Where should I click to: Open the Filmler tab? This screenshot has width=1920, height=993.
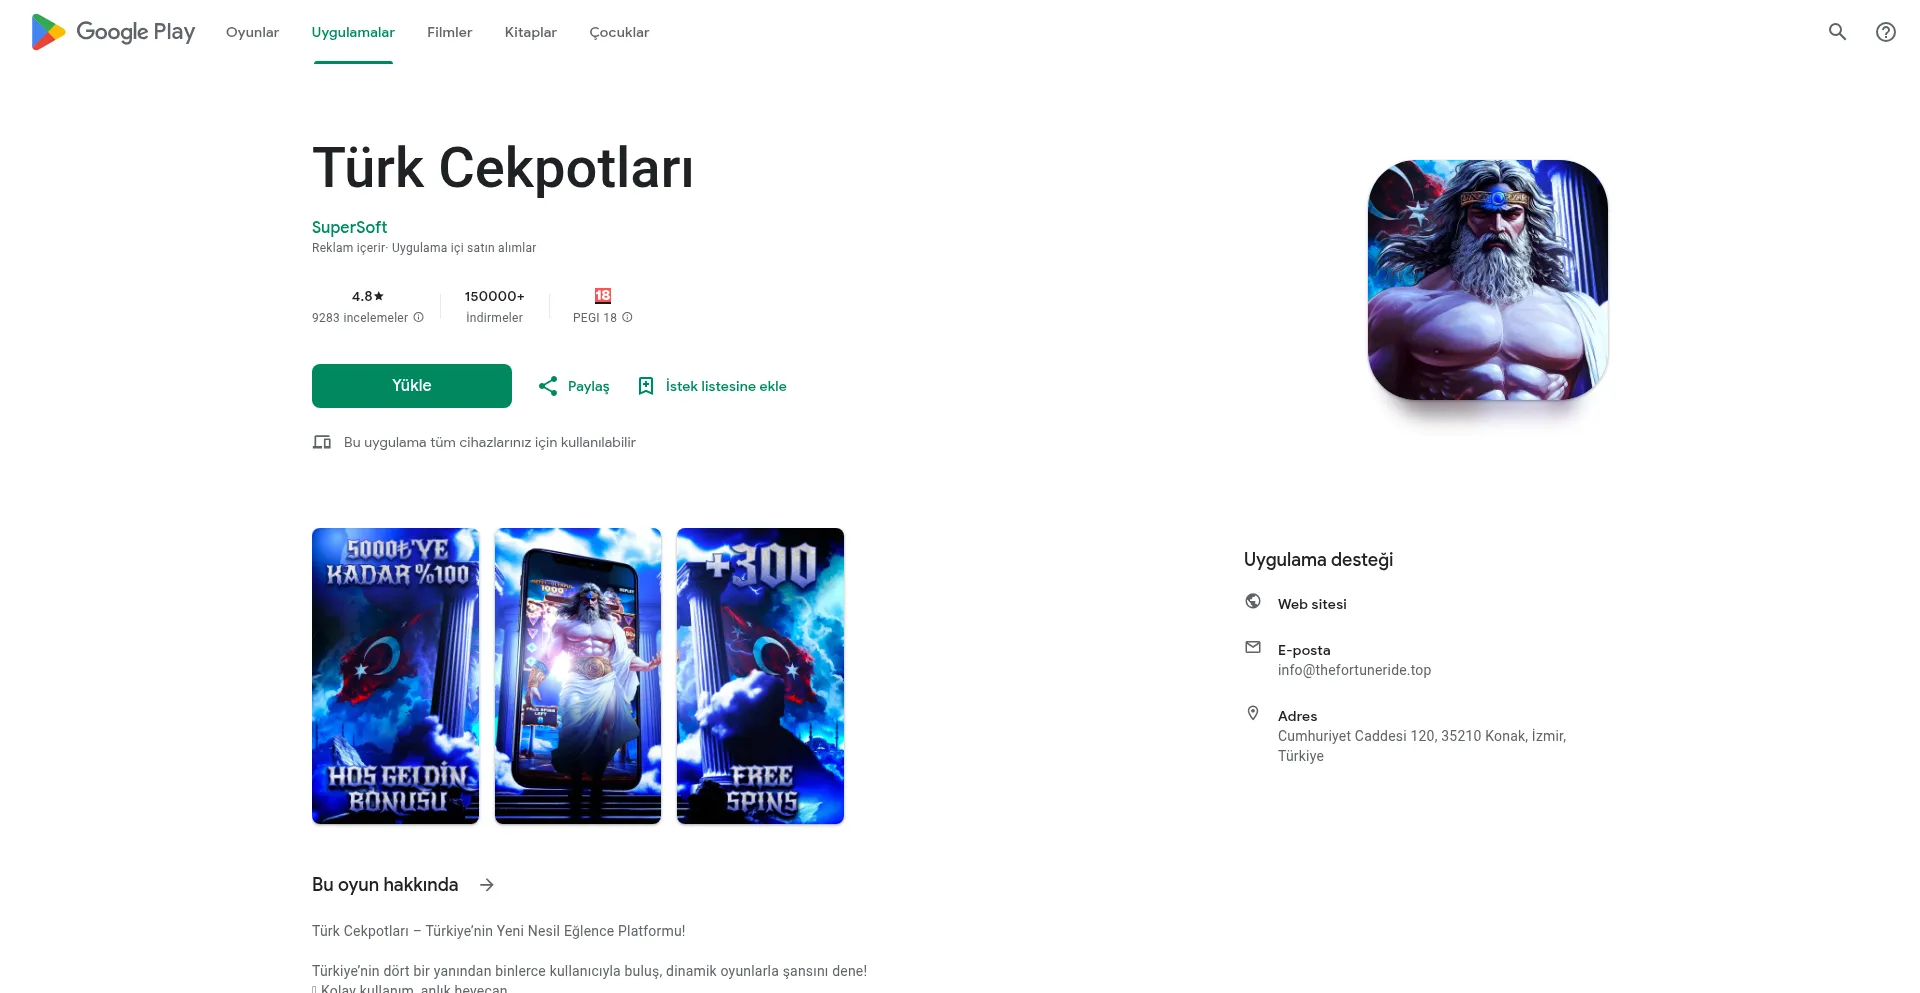tap(449, 32)
